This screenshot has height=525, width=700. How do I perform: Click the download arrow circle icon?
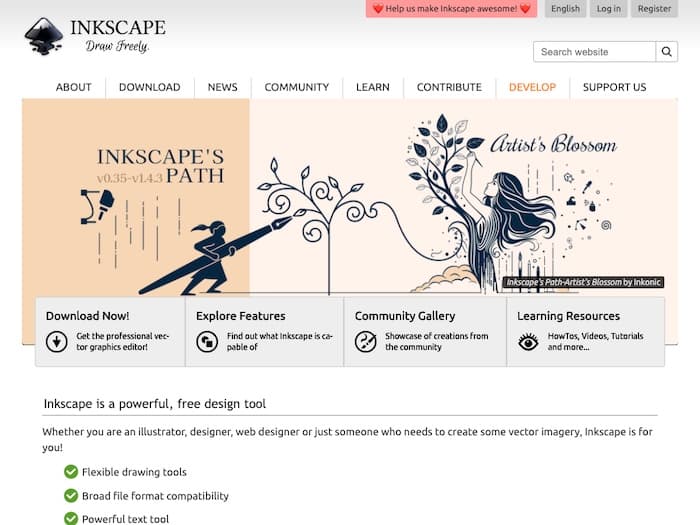click(57, 342)
